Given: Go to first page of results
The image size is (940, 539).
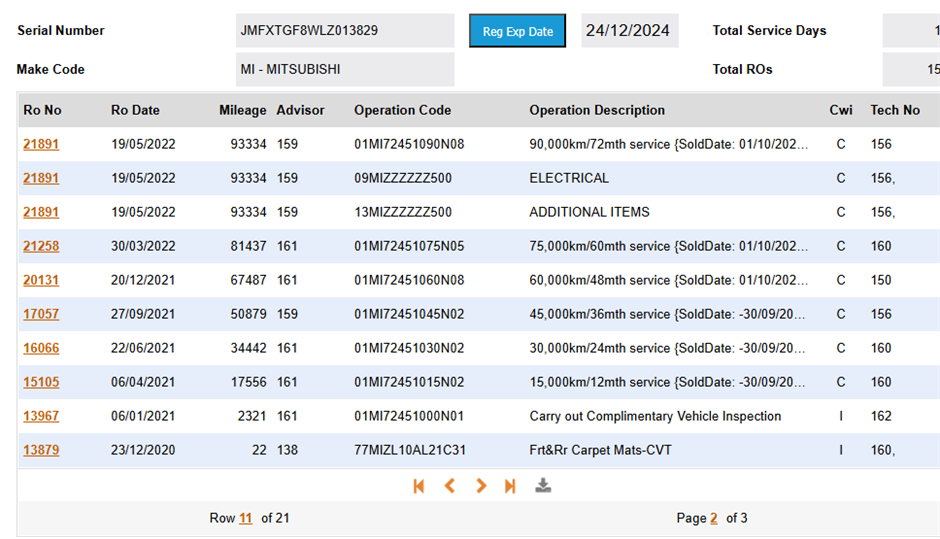Looking at the screenshot, I should 419,486.
